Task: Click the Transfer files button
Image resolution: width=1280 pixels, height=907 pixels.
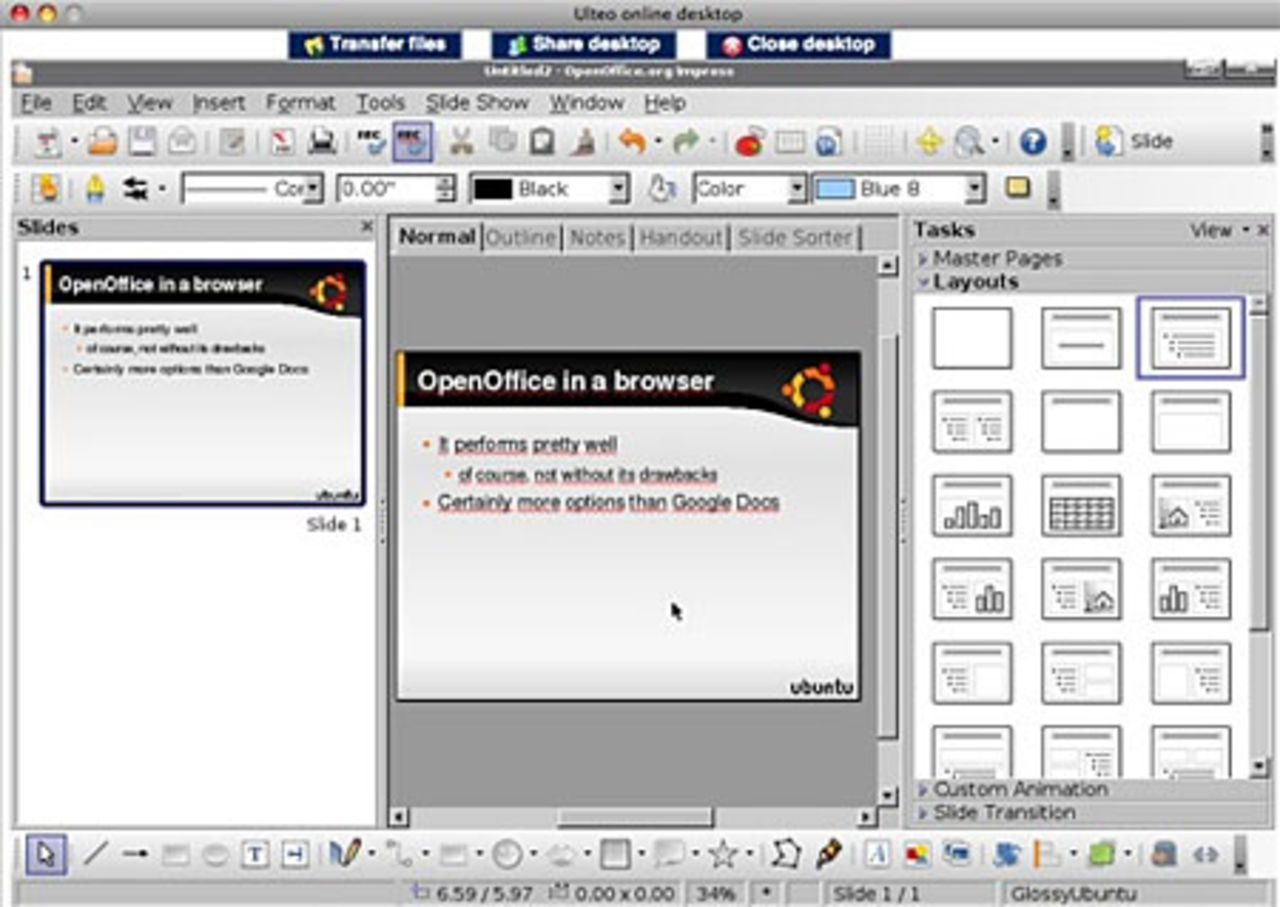Action: pyautogui.click(x=375, y=45)
